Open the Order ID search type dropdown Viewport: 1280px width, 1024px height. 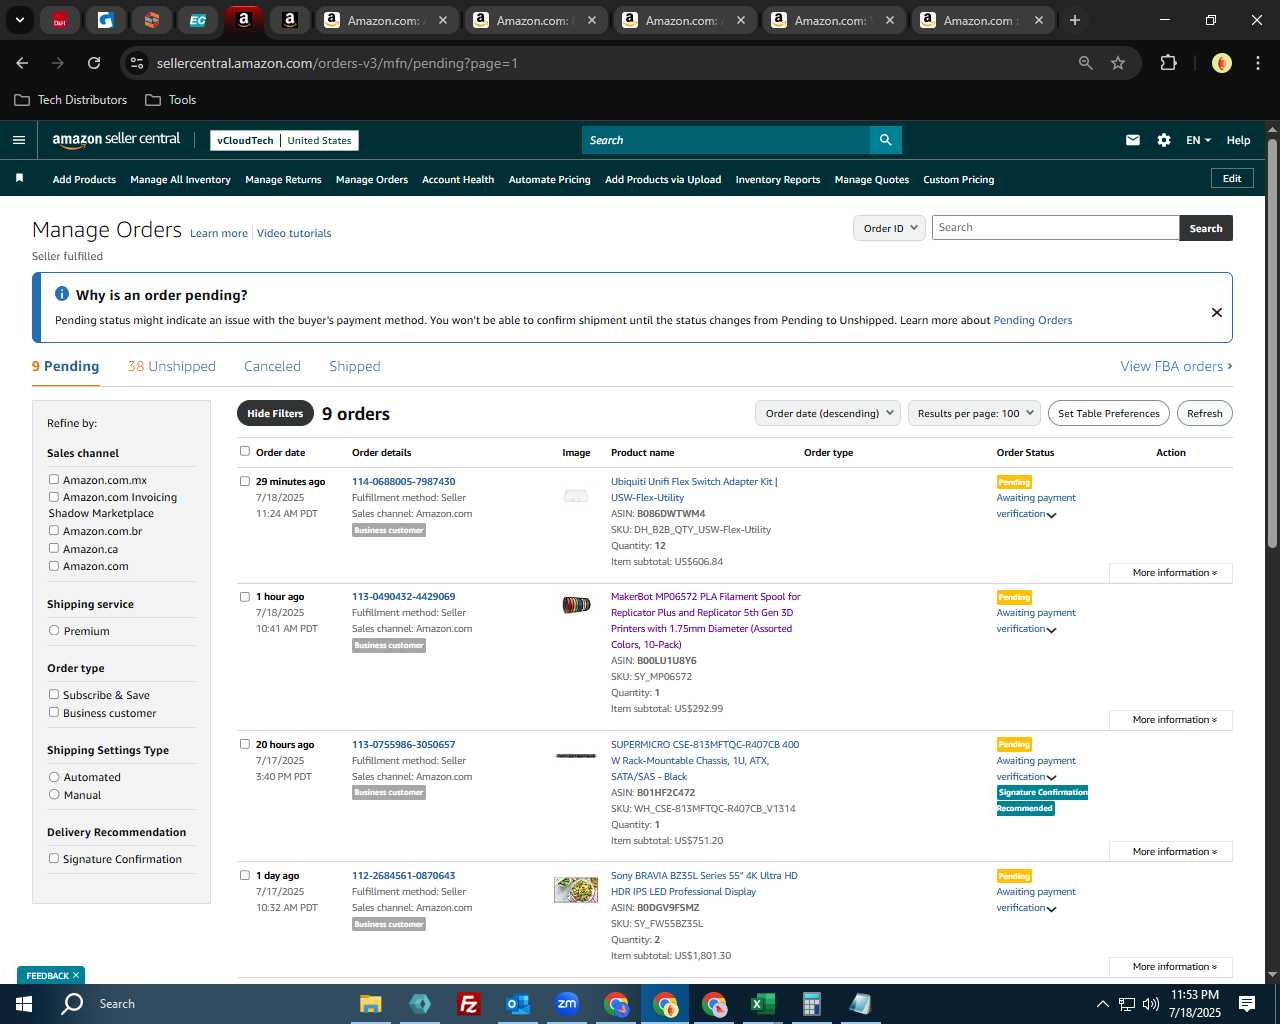[889, 228]
